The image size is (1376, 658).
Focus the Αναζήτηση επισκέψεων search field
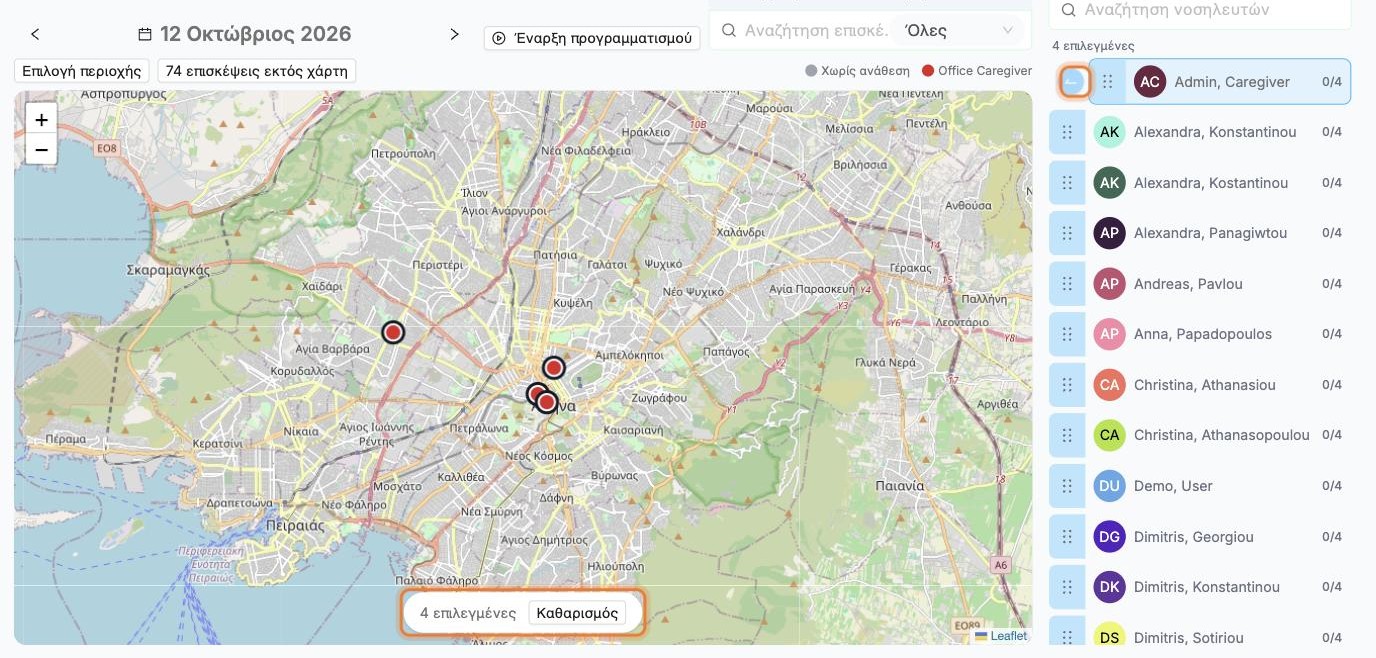pos(815,30)
